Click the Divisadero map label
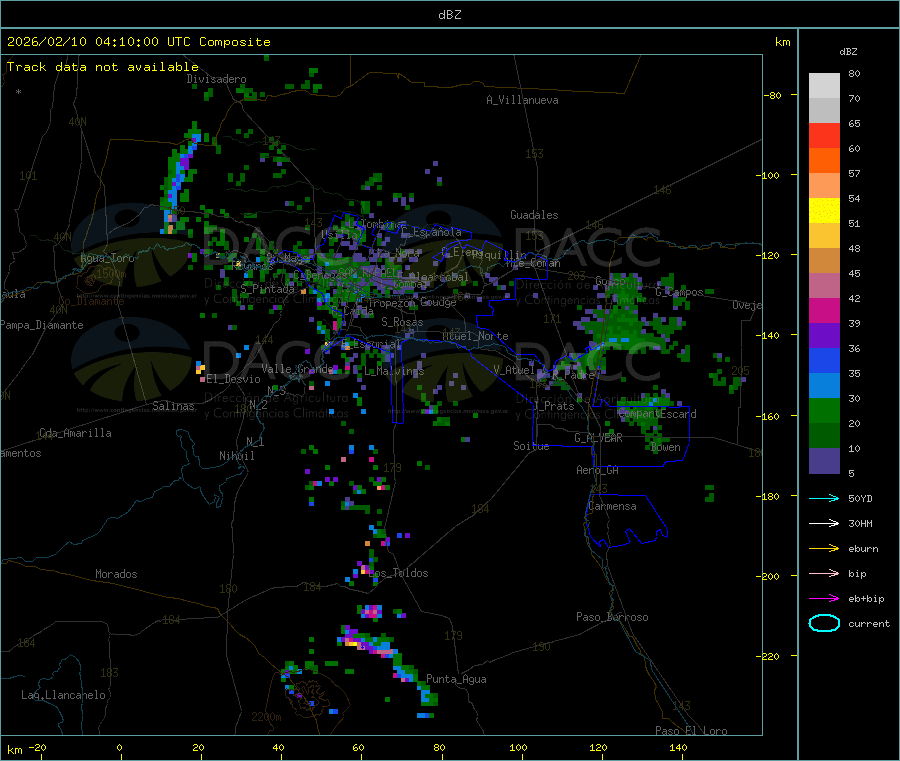Image resolution: width=900 pixels, height=761 pixels. [216, 79]
